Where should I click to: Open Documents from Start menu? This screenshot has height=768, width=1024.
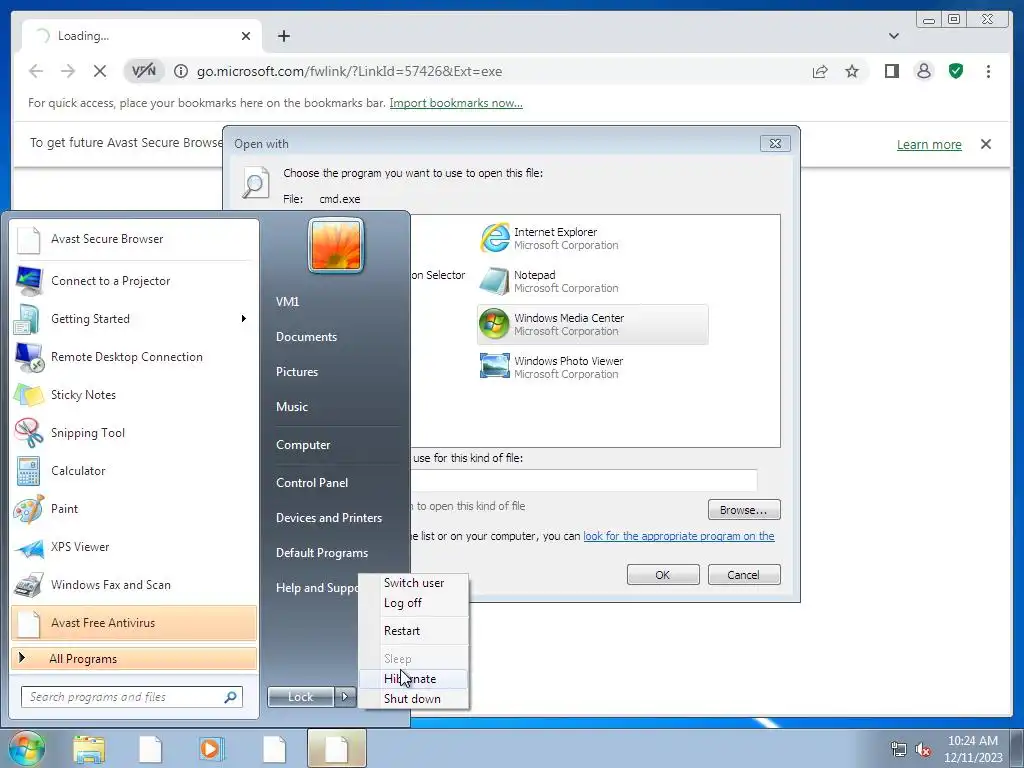pos(306,337)
